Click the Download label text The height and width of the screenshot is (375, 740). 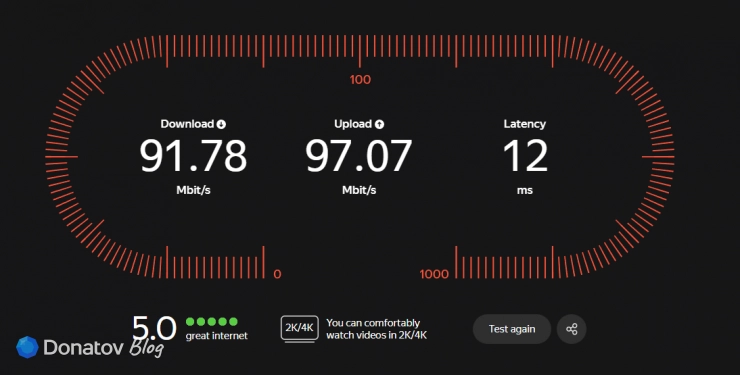[187, 124]
